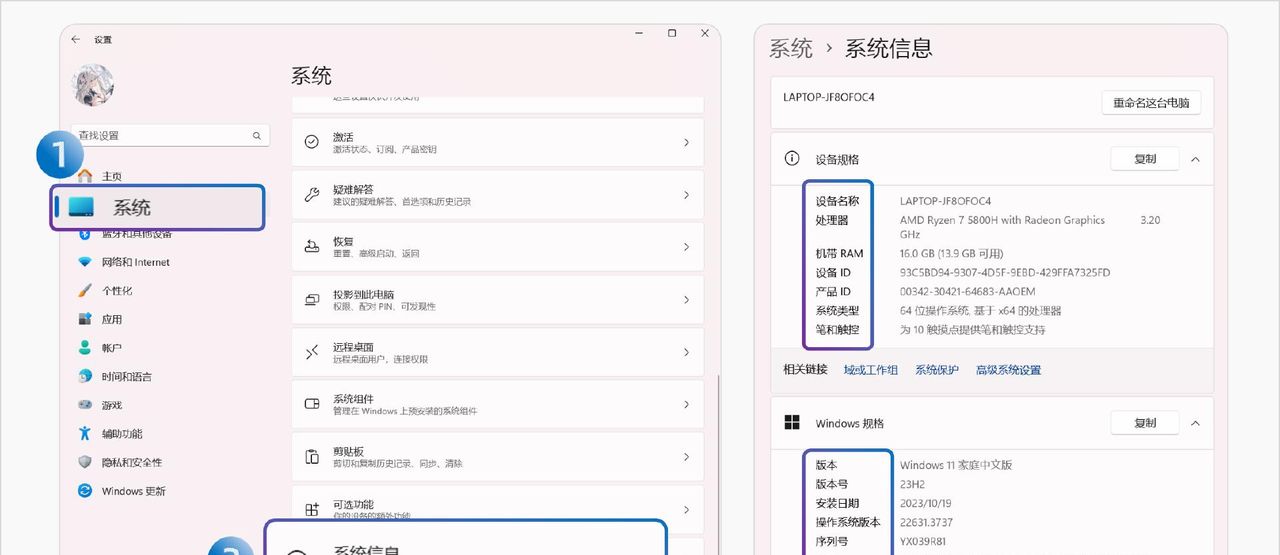Collapse the 设备规格 section chevron
Viewport: 1280px width, 555px height.
pos(1196,159)
